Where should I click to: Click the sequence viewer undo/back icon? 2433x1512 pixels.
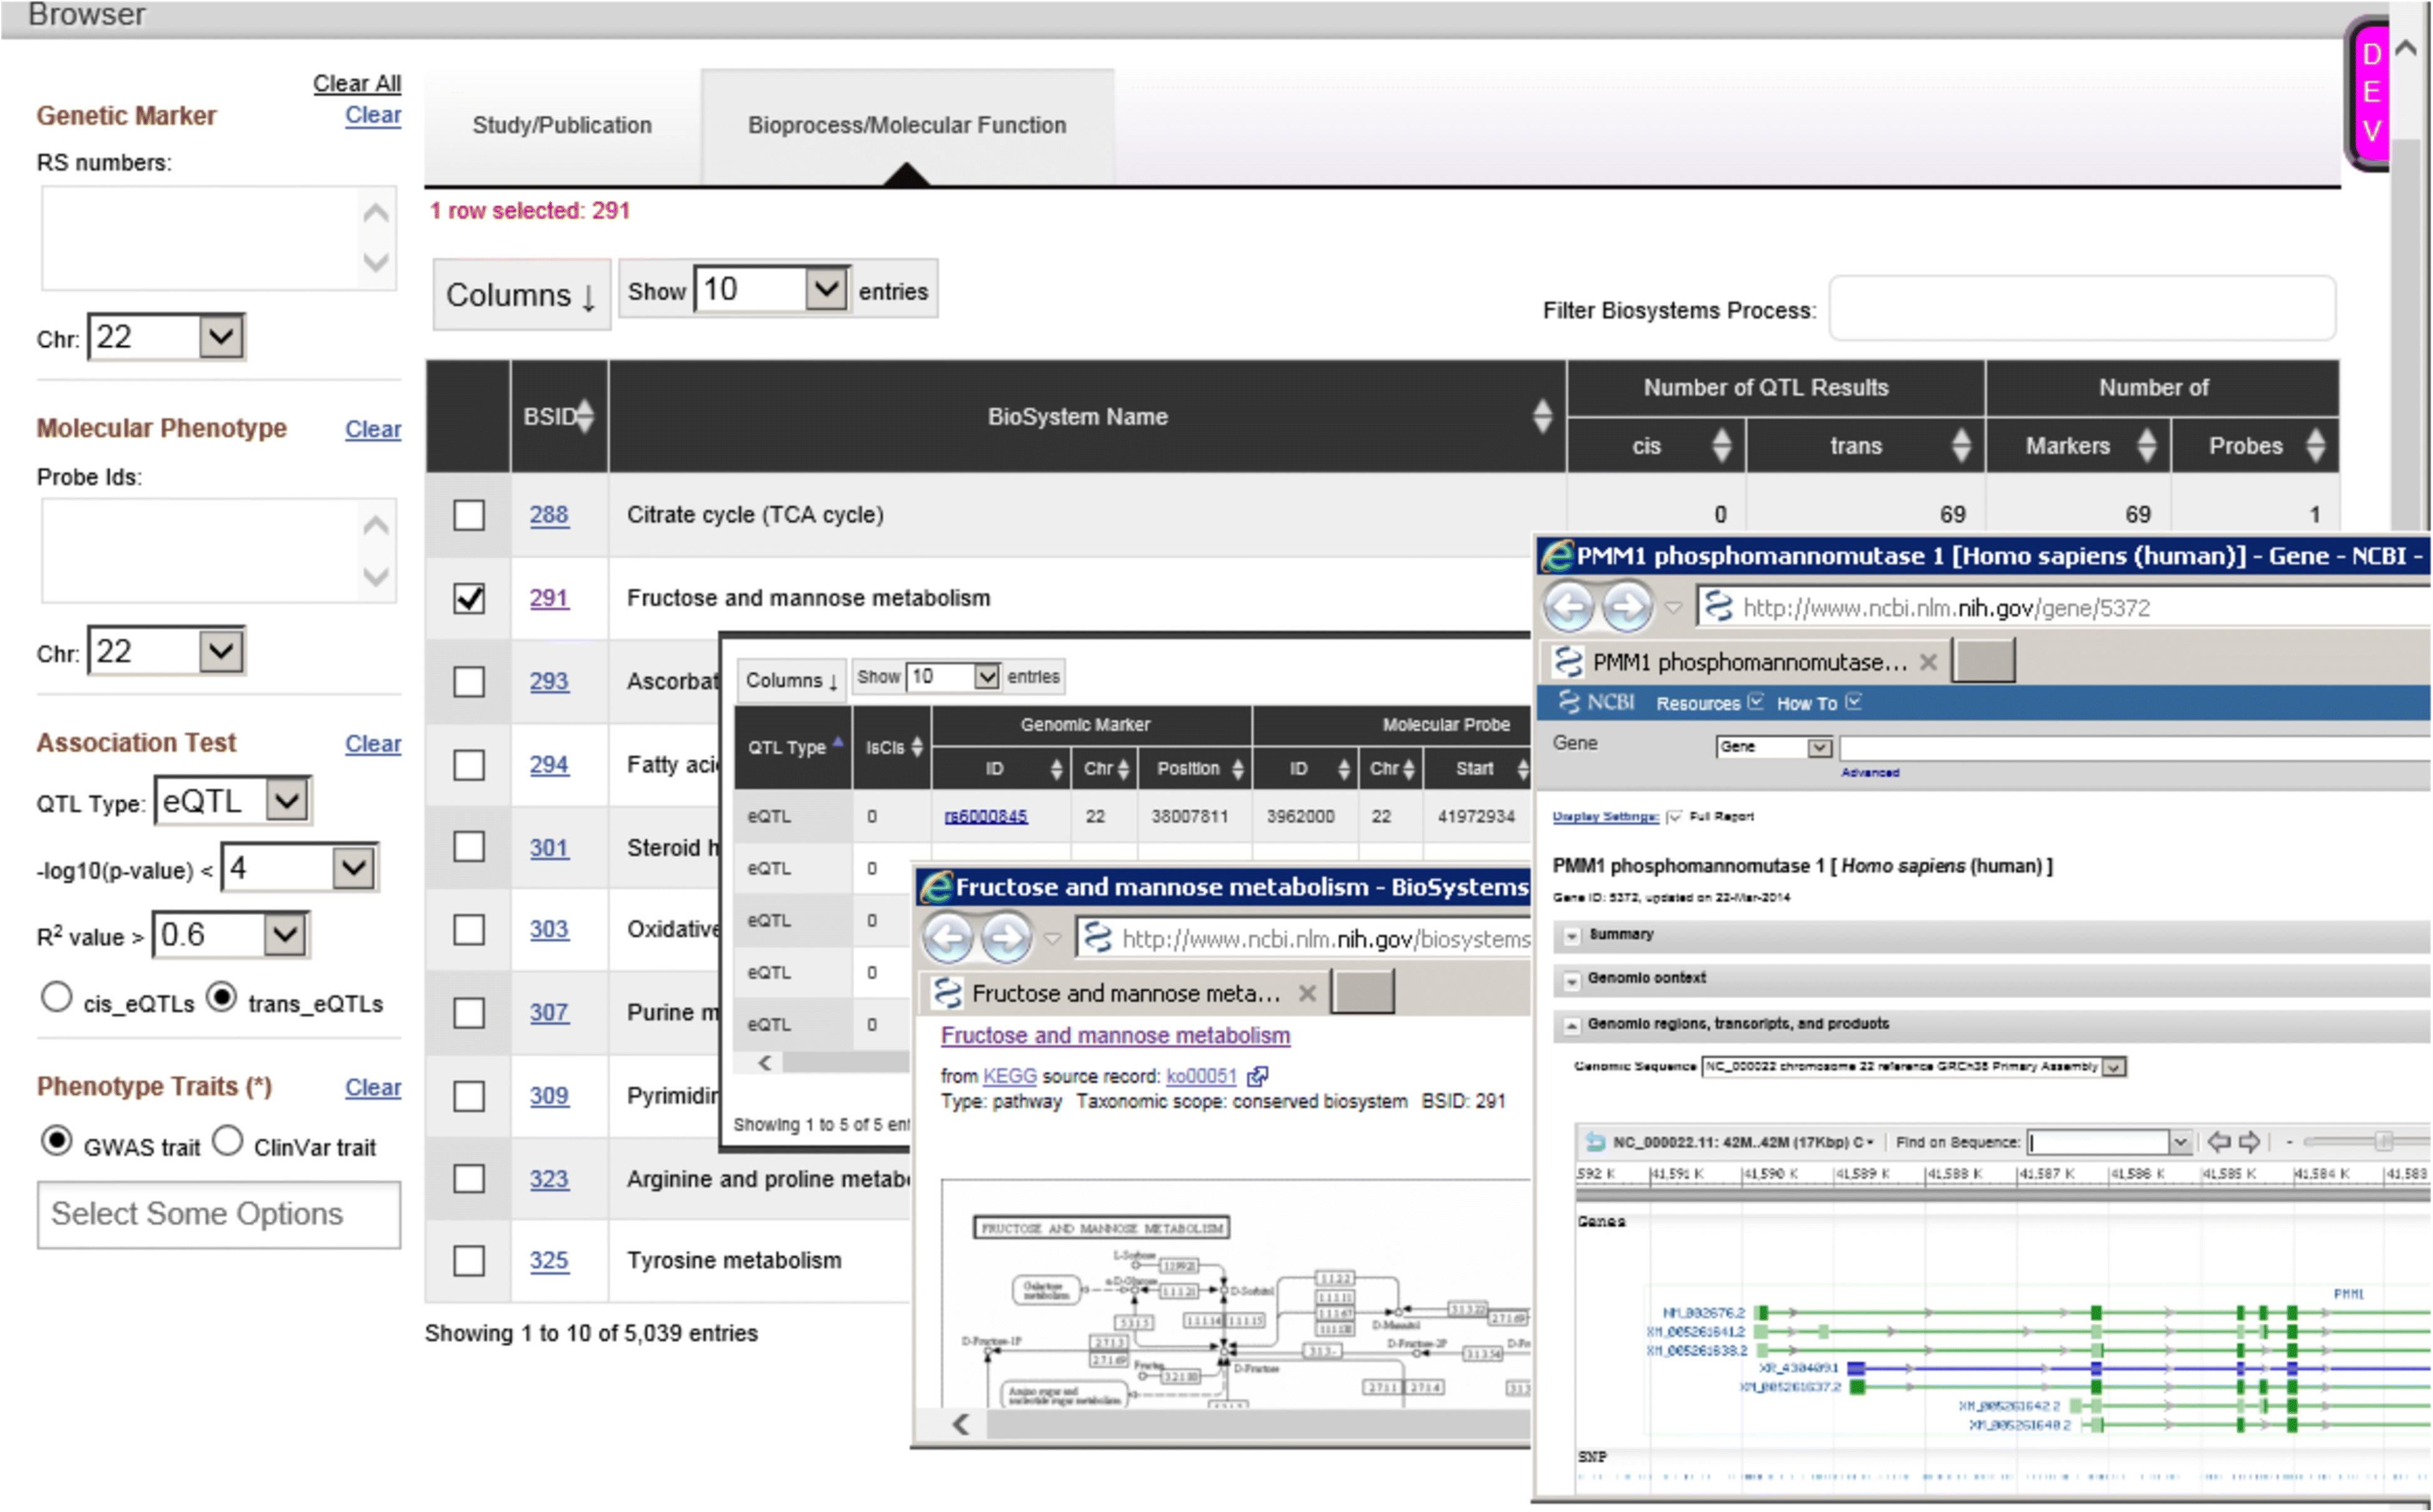tap(1595, 1142)
